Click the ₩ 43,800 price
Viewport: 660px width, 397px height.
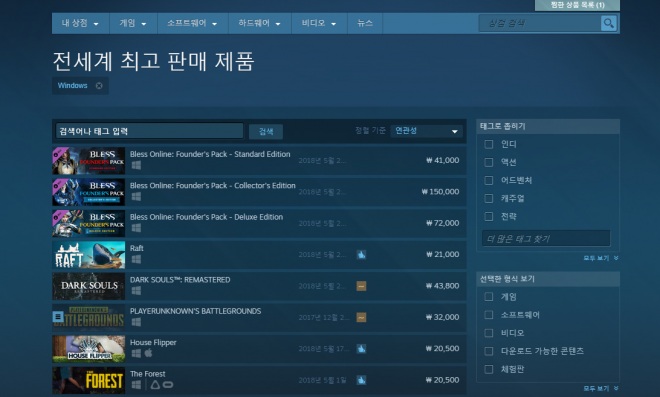point(442,286)
